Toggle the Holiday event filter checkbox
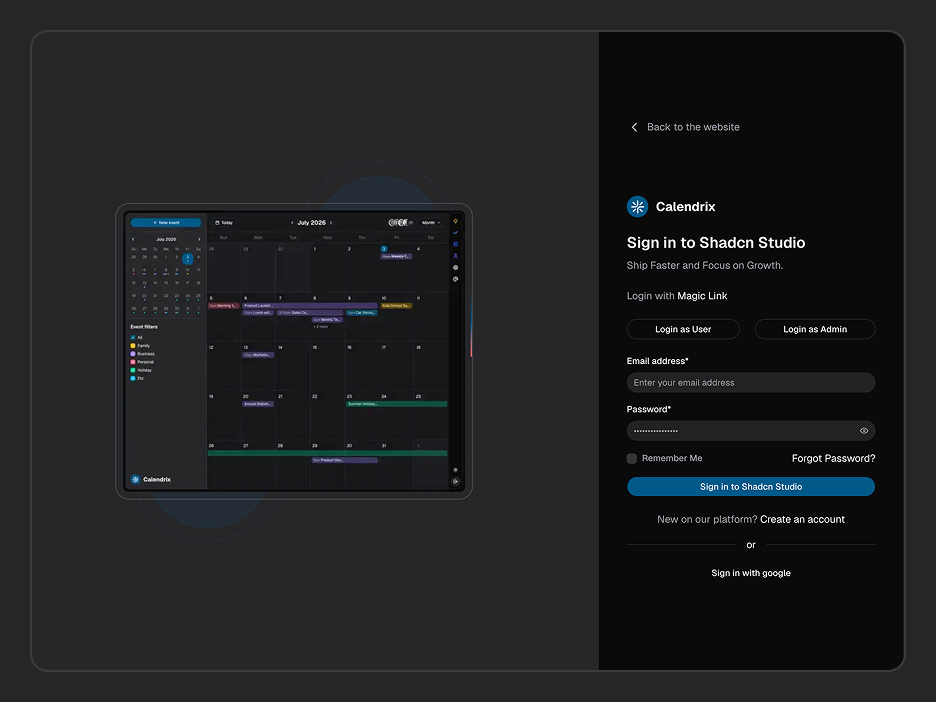936x702 pixels. (133, 370)
